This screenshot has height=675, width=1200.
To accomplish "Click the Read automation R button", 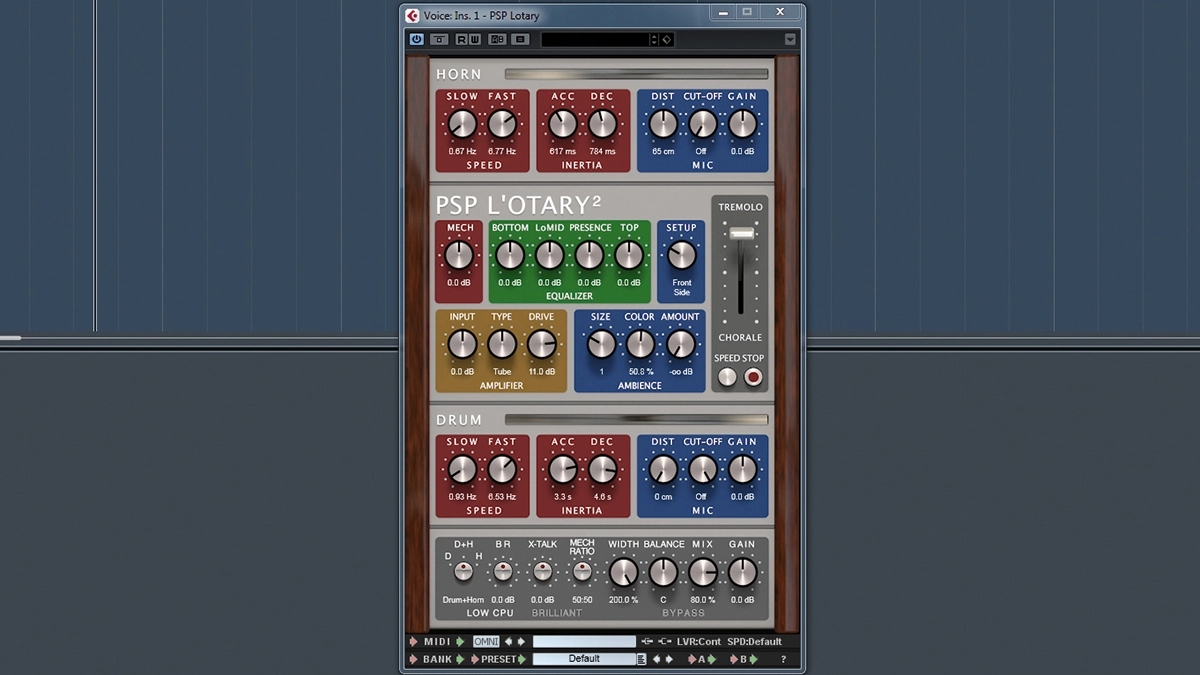I will tap(462, 39).
